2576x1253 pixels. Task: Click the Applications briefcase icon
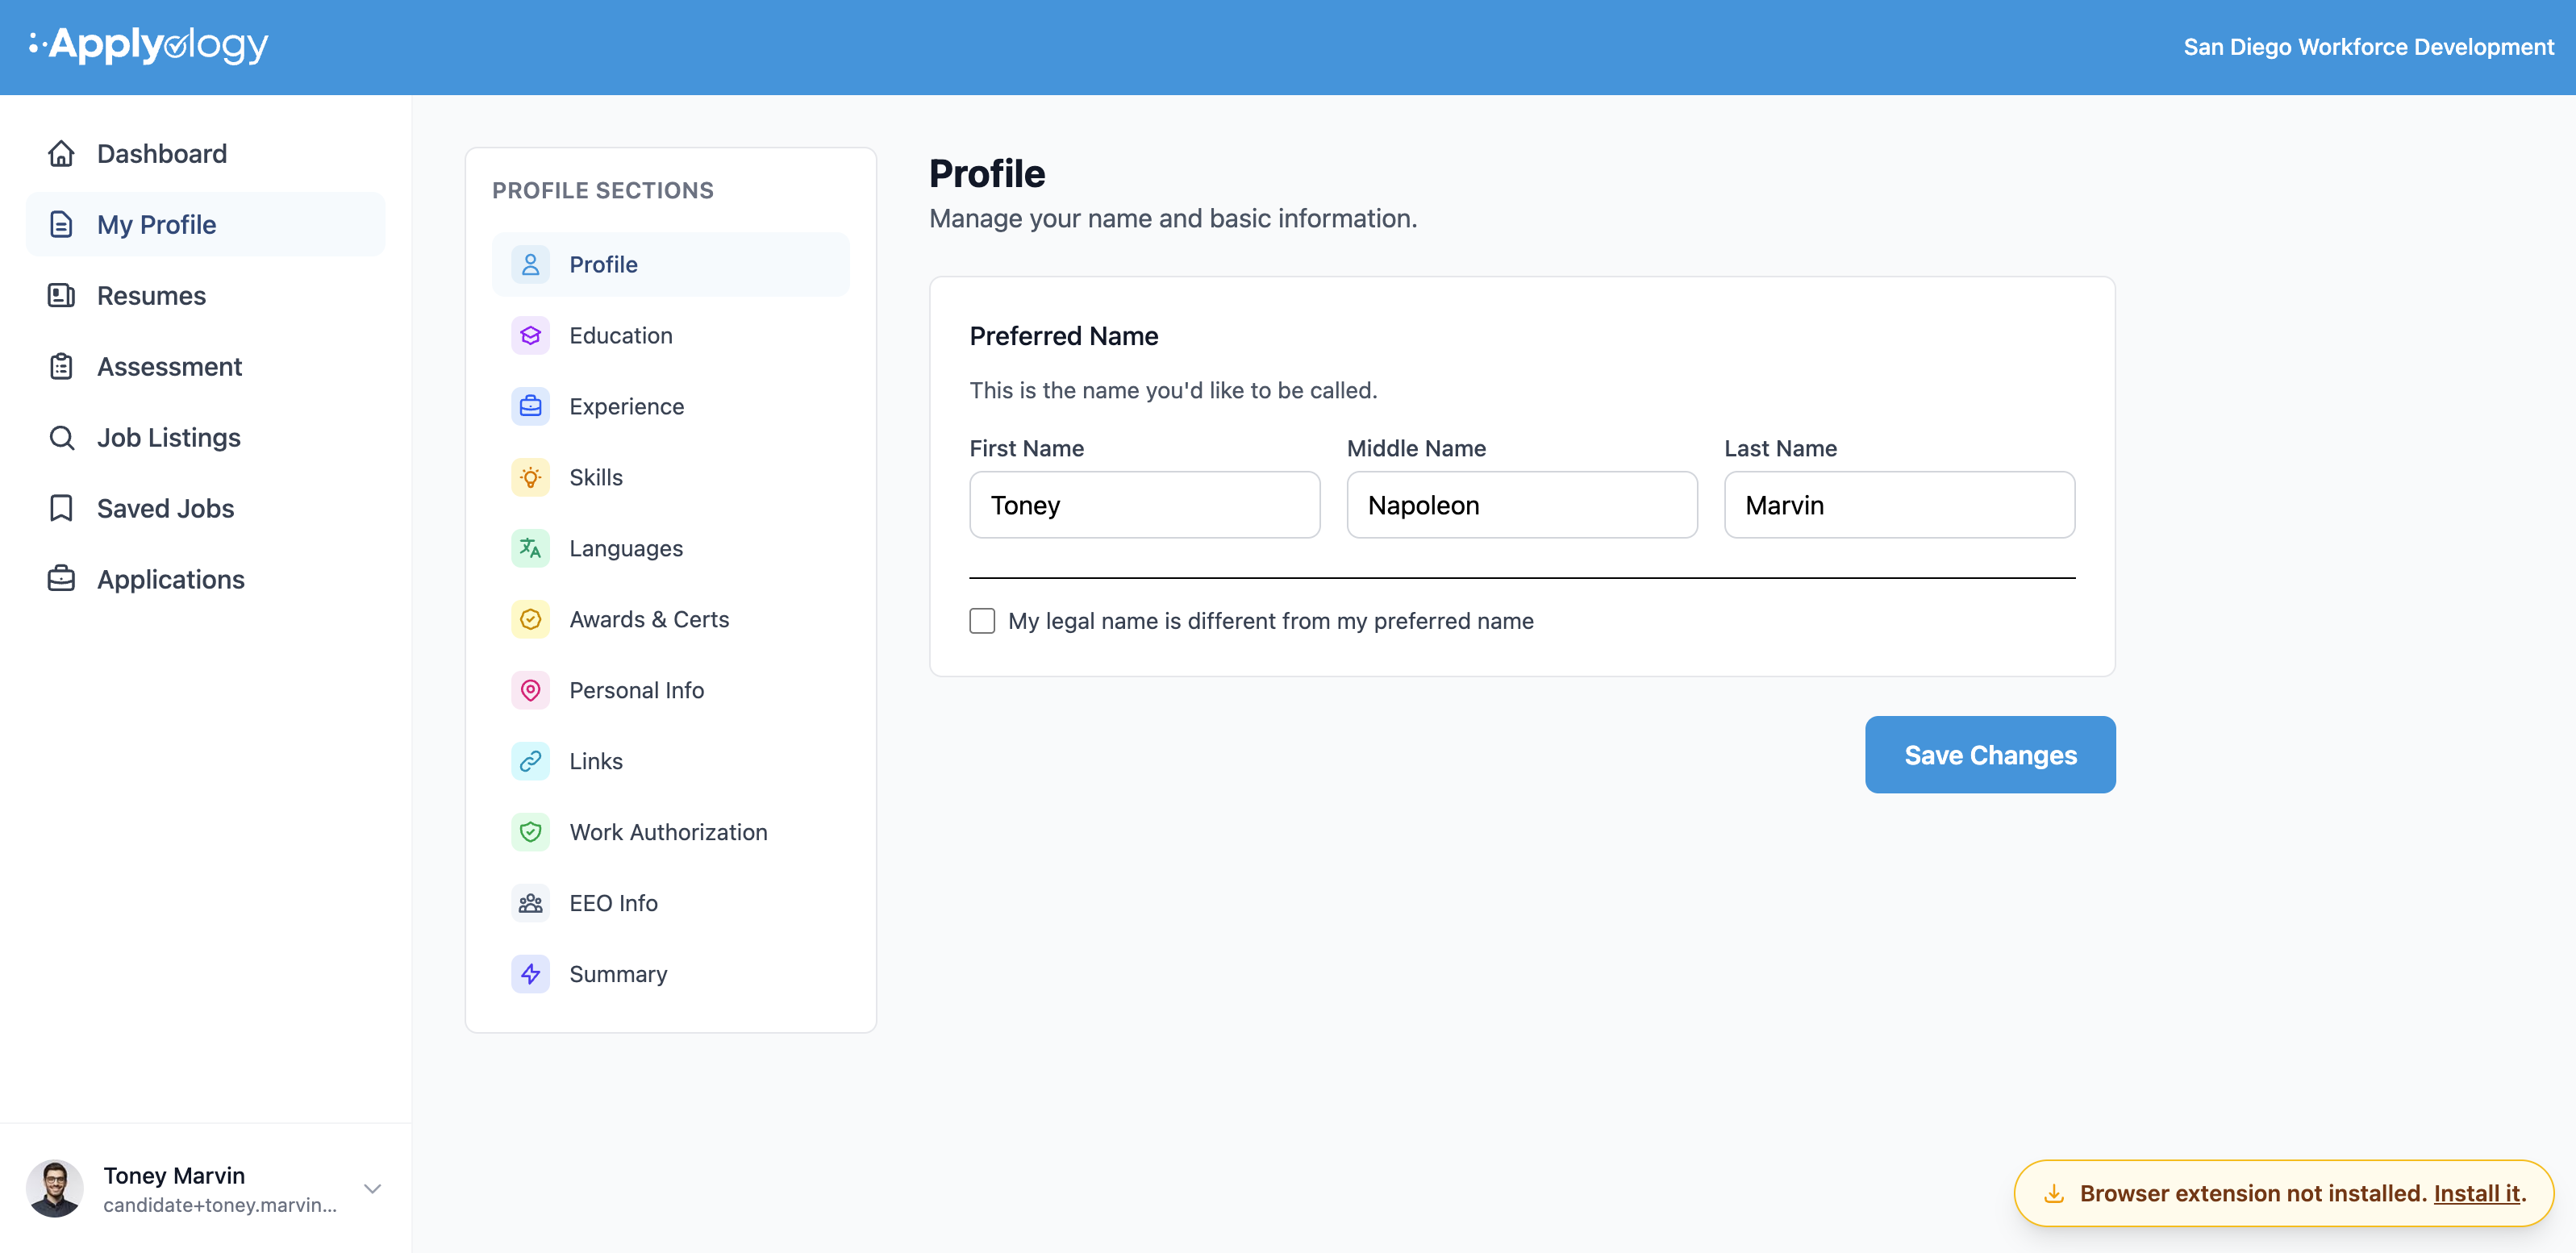tap(61, 579)
